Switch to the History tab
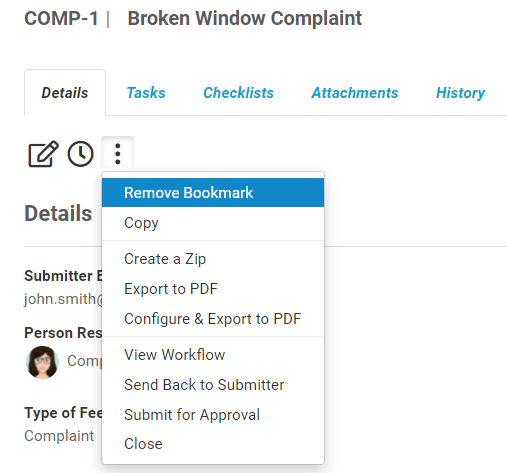The height and width of the screenshot is (473, 507). click(460, 93)
